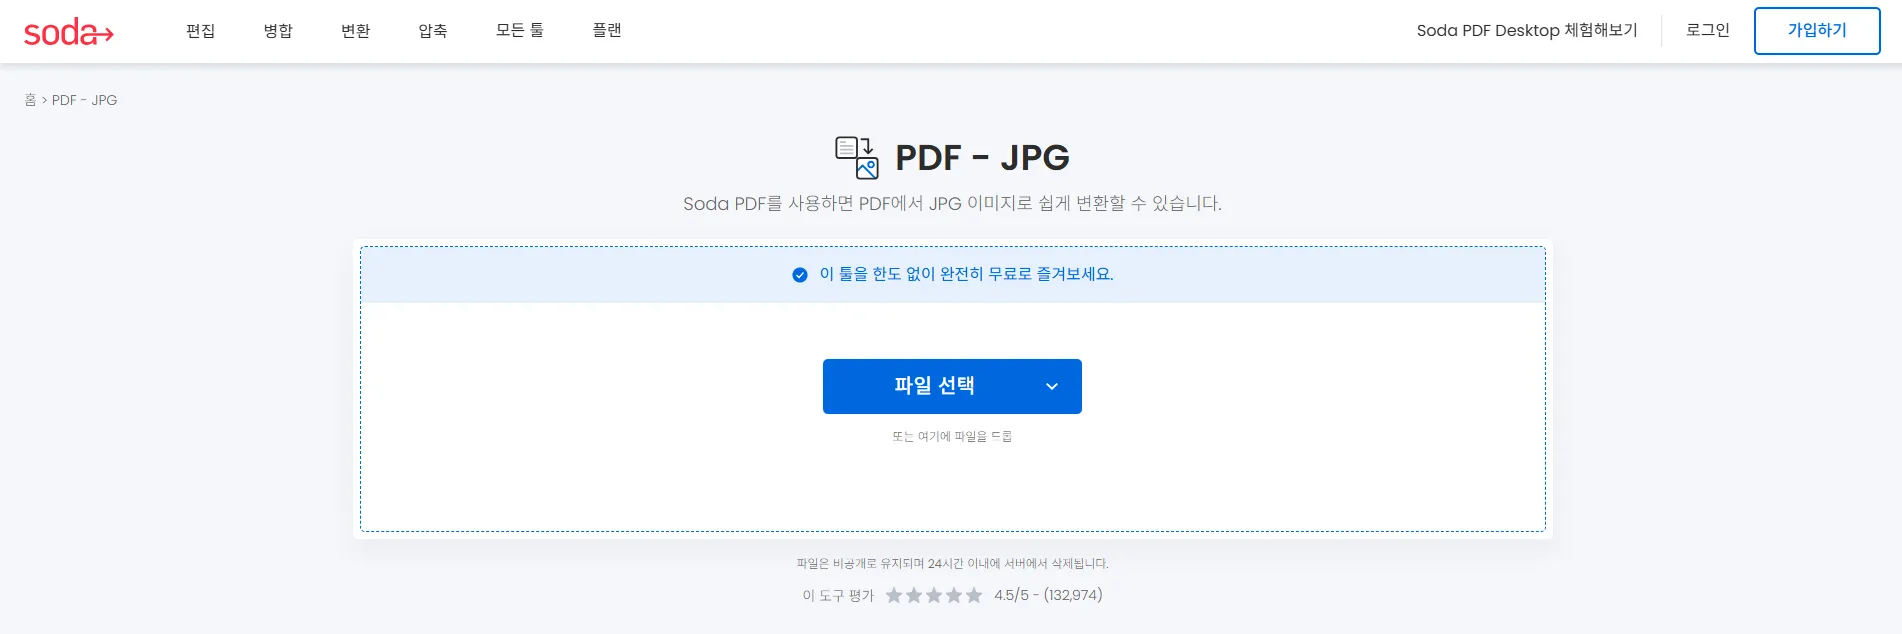Click the 로그인 link
The width and height of the screenshot is (1902, 634).
point(1708,31)
